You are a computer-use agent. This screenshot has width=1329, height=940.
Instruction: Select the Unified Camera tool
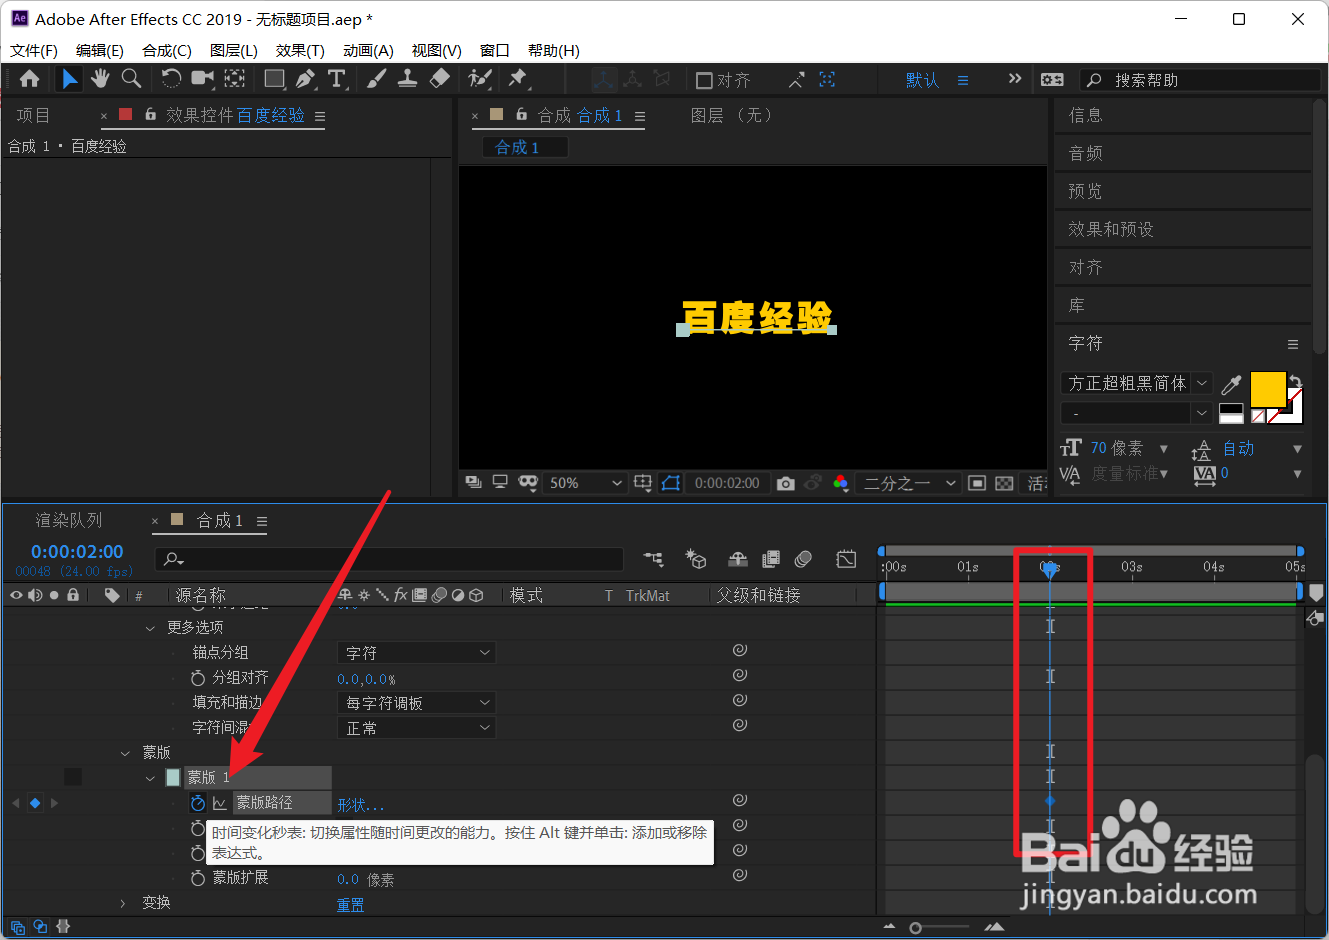[x=203, y=79]
